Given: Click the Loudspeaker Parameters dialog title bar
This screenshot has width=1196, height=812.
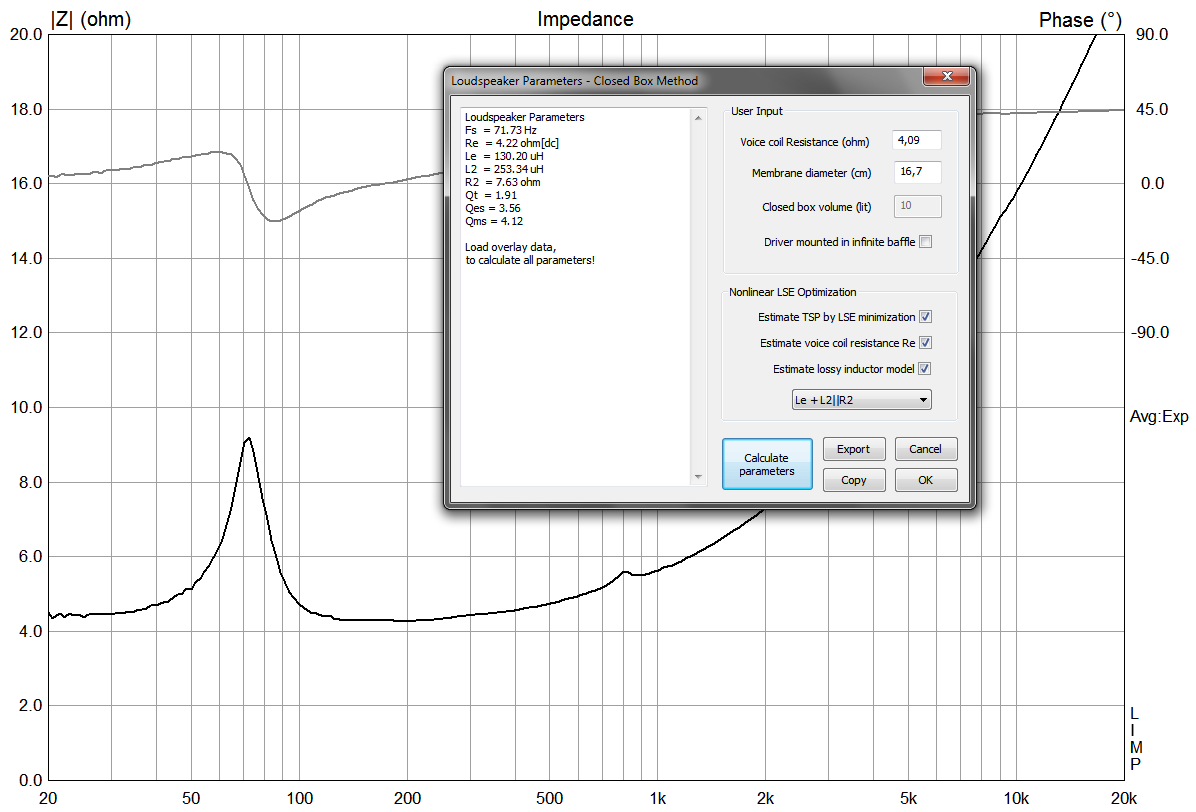Looking at the screenshot, I should [574, 81].
